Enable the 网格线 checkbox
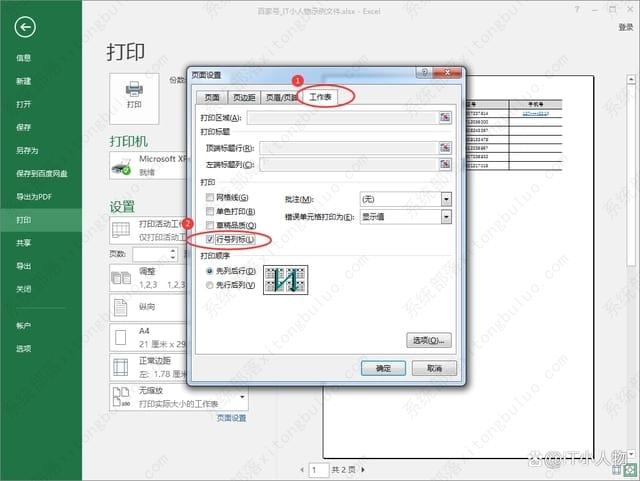Screen dimensions: 640x481 [x=209, y=198]
